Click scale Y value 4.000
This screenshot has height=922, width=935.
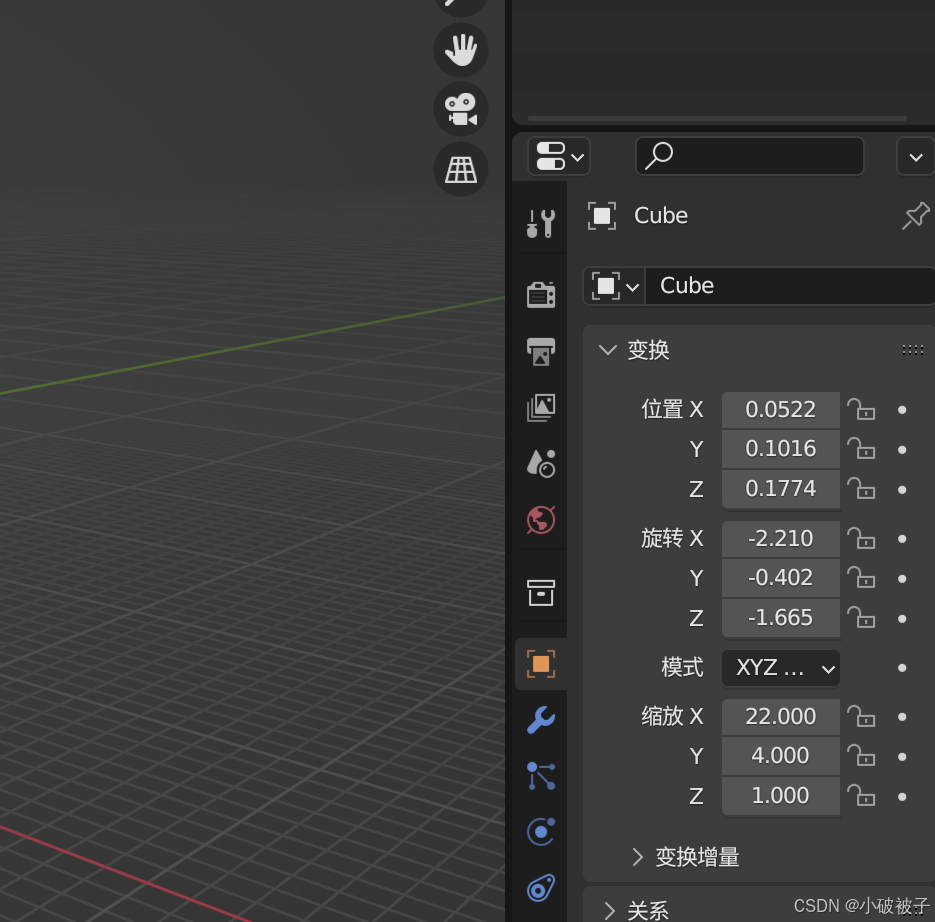click(781, 756)
